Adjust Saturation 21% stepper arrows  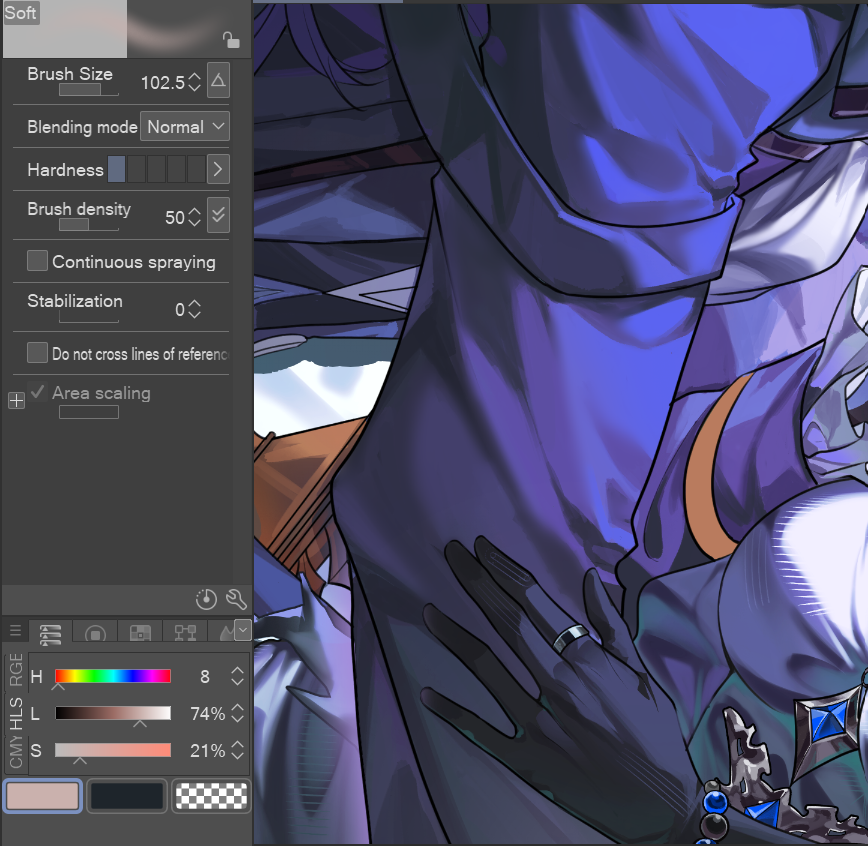tap(237, 750)
